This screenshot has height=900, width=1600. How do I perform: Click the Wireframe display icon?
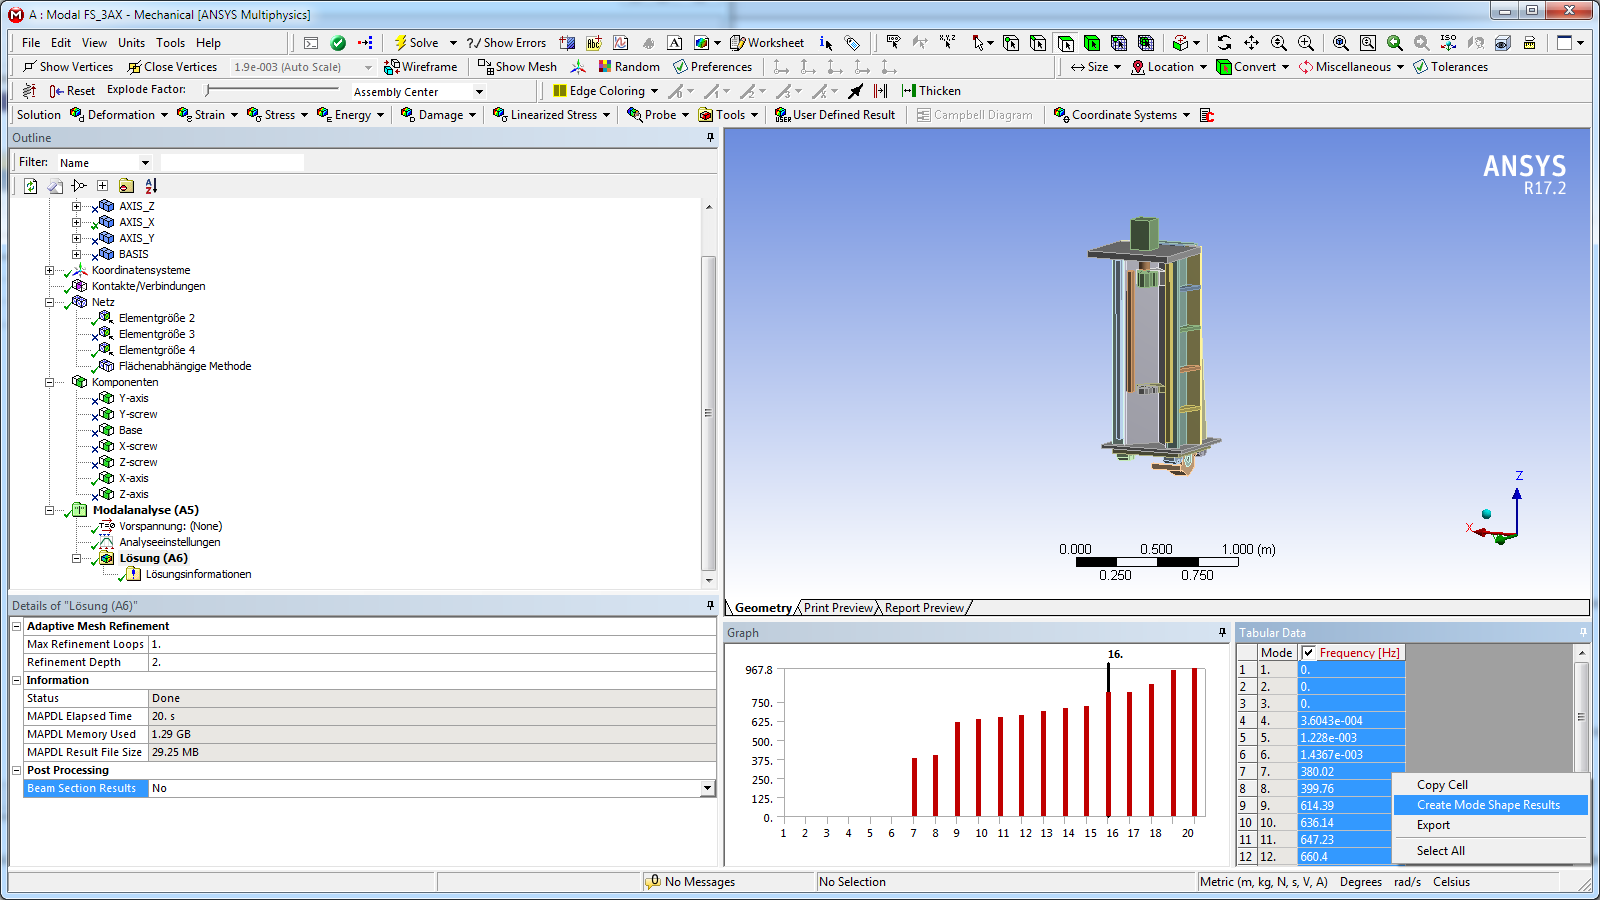pos(421,67)
